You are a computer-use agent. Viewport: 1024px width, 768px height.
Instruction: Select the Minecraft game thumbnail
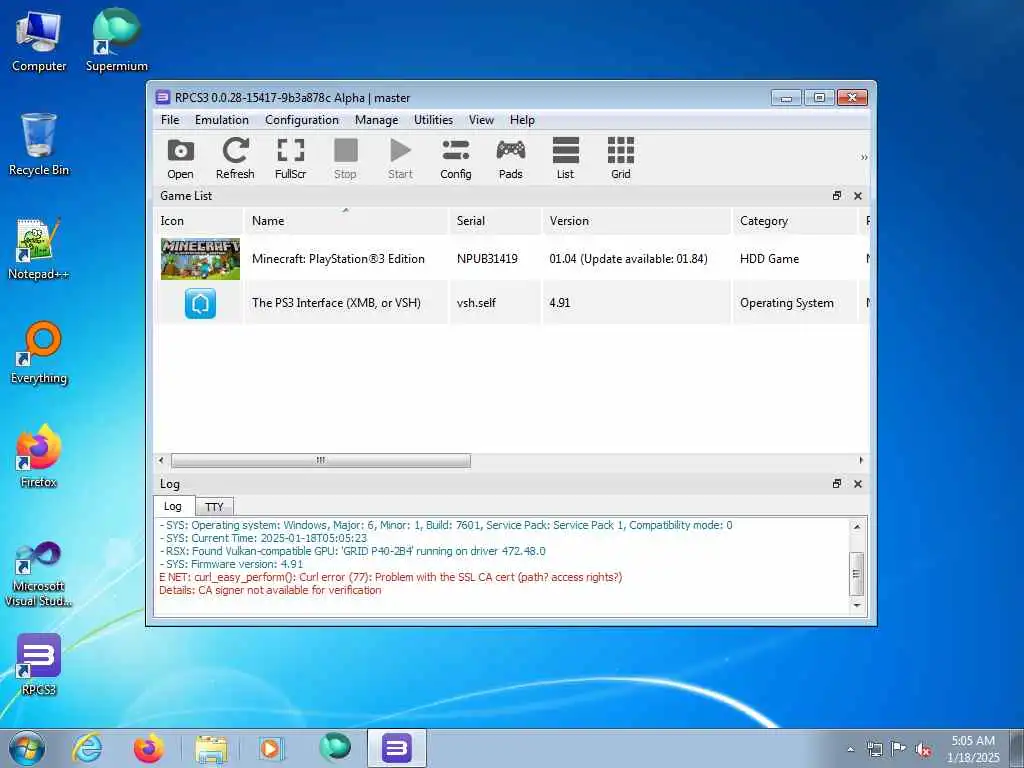point(200,259)
